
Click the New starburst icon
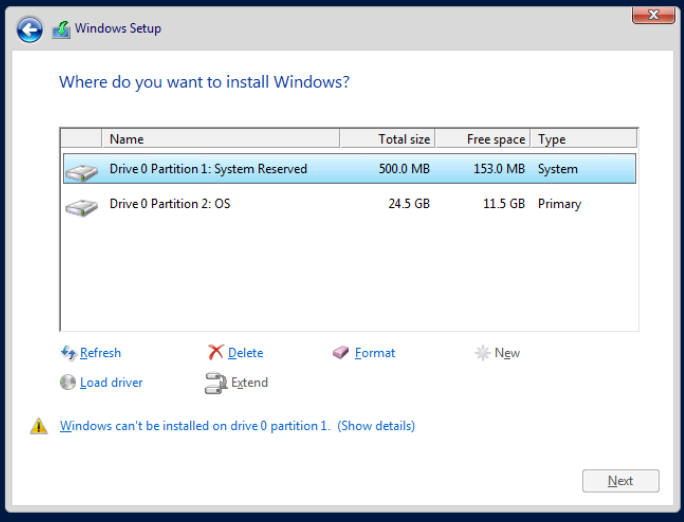[482, 353]
